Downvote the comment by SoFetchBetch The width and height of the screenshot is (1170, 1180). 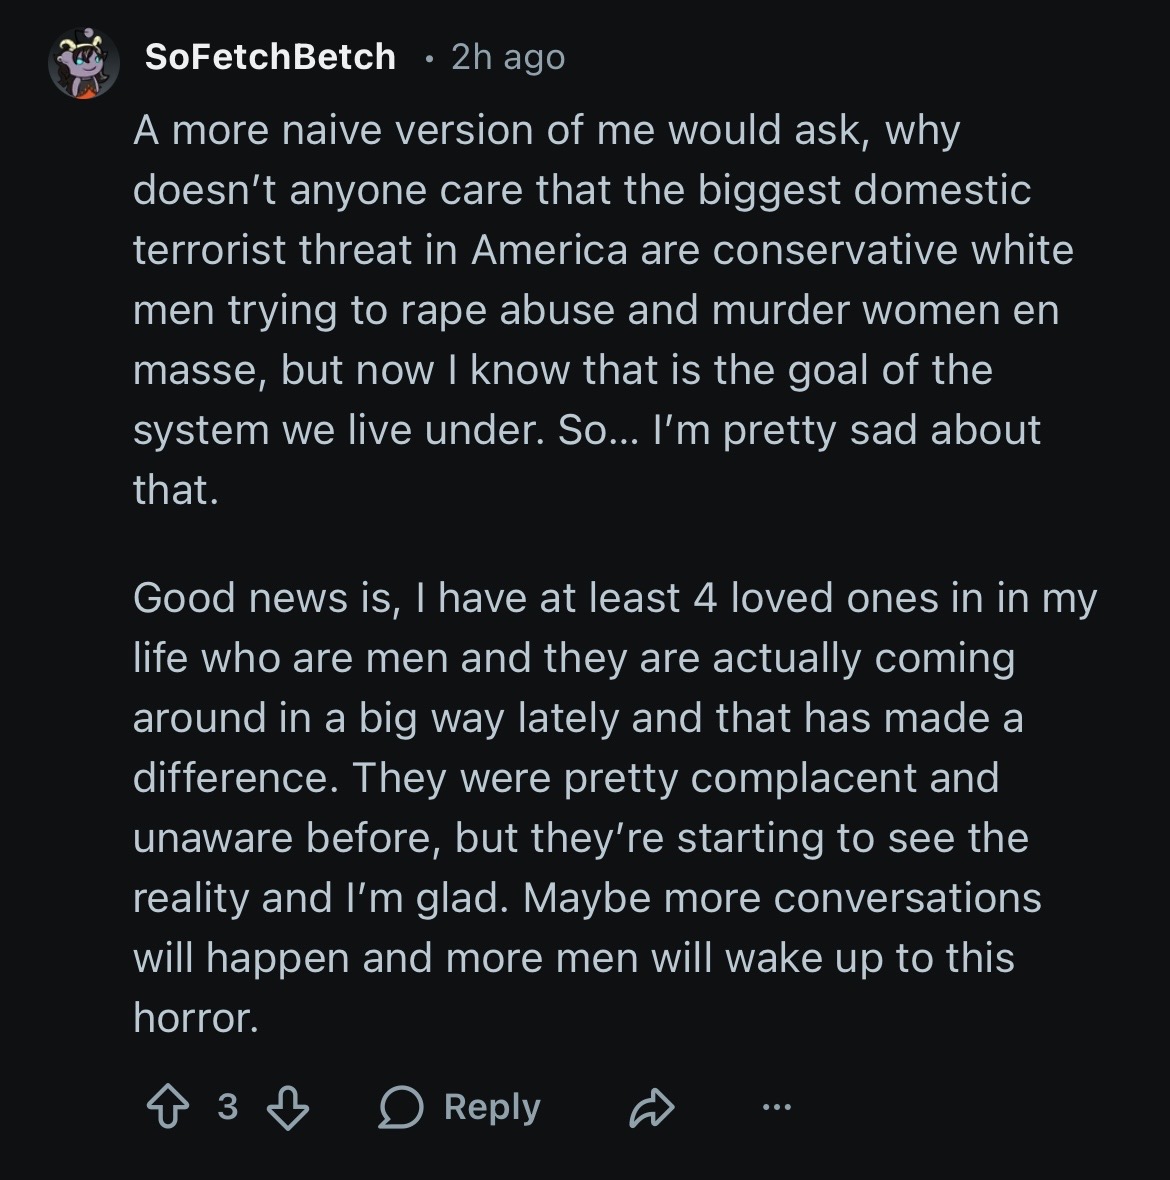[x=288, y=1107]
